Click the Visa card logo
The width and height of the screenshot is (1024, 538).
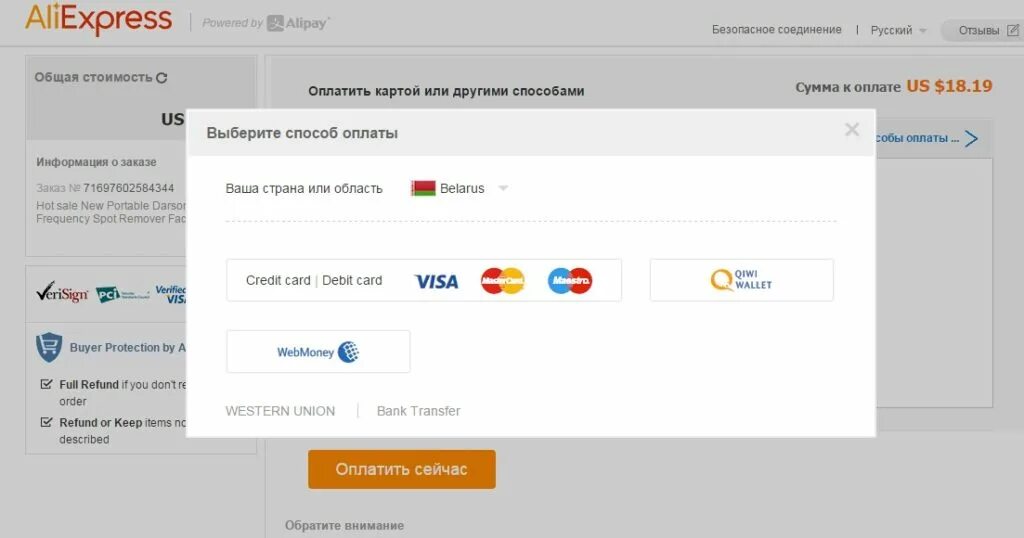[x=436, y=281]
